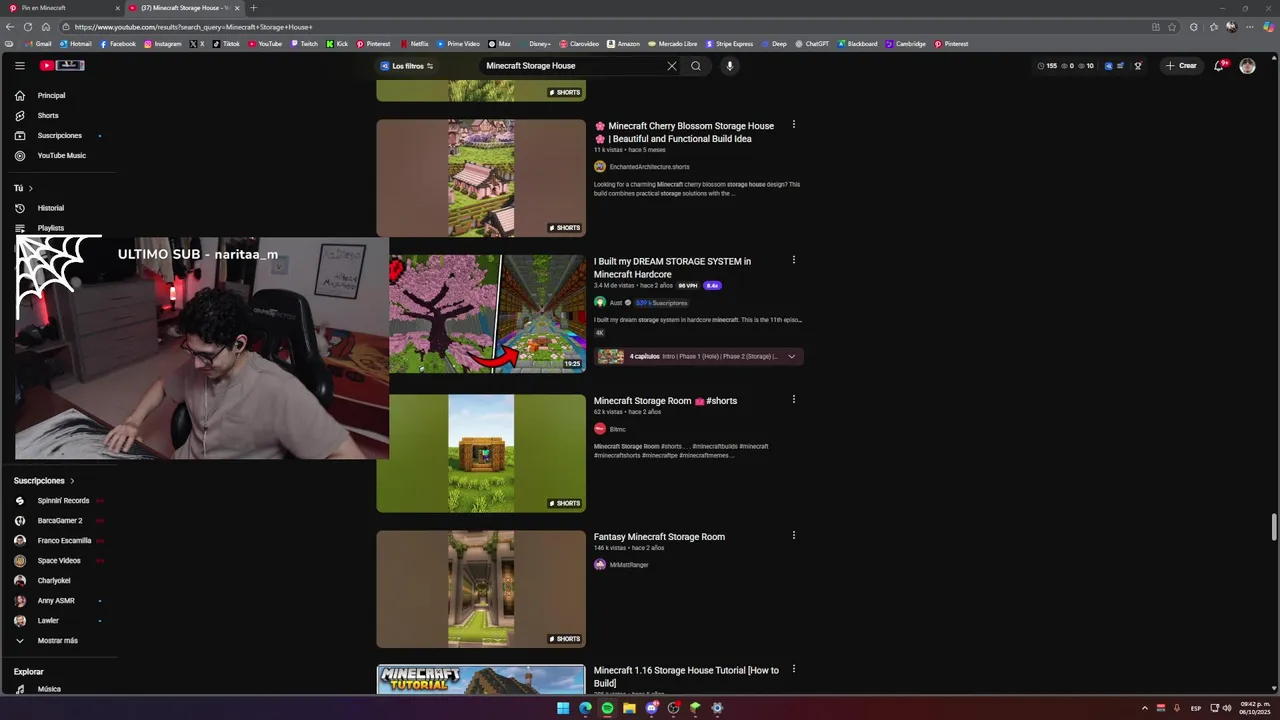Expand the Suscripciones list header chevron
1280x720 pixels.
[72, 481]
